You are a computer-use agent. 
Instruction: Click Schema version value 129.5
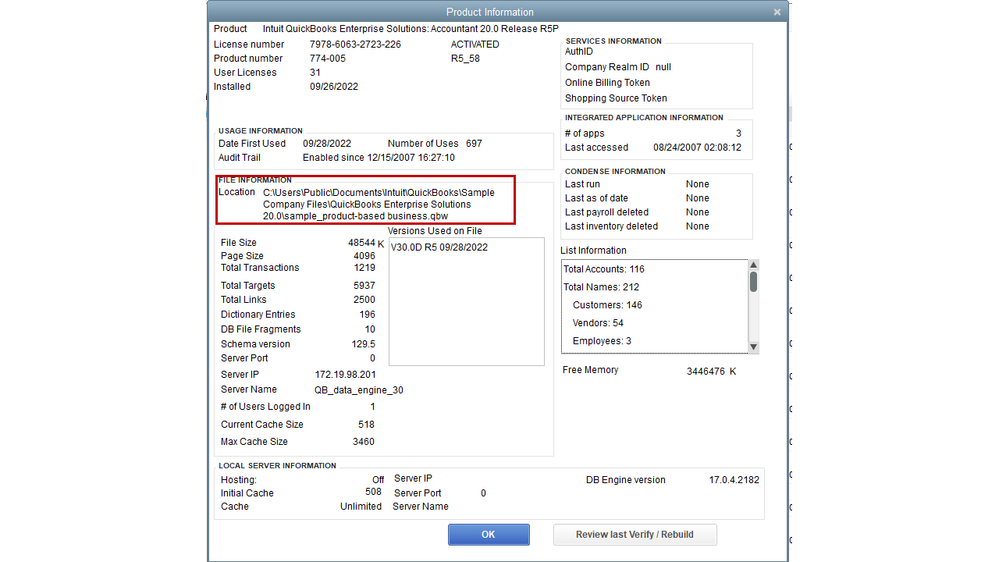coord(363,344)
